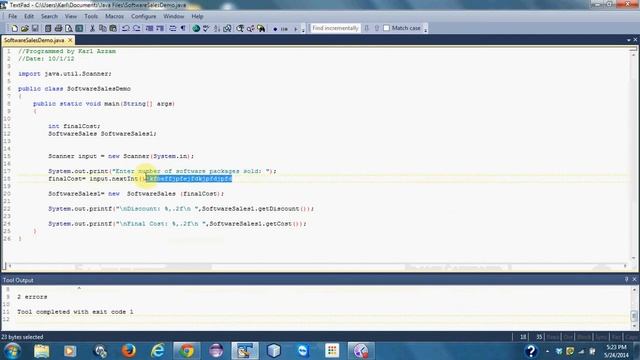640x360 pixels.
Task: Open the Replace dialog
Action: point(251,28)
